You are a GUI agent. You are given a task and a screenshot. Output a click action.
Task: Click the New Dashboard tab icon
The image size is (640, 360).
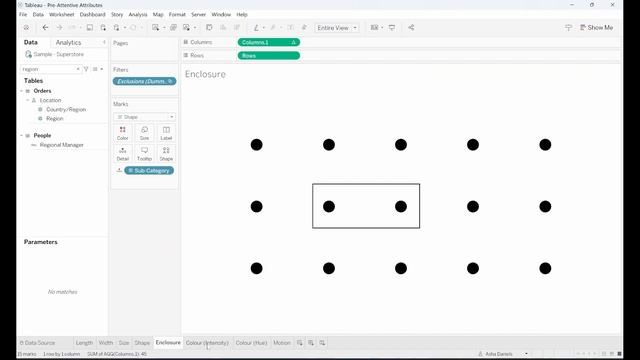pyautogui.click(x=311, y=343)
